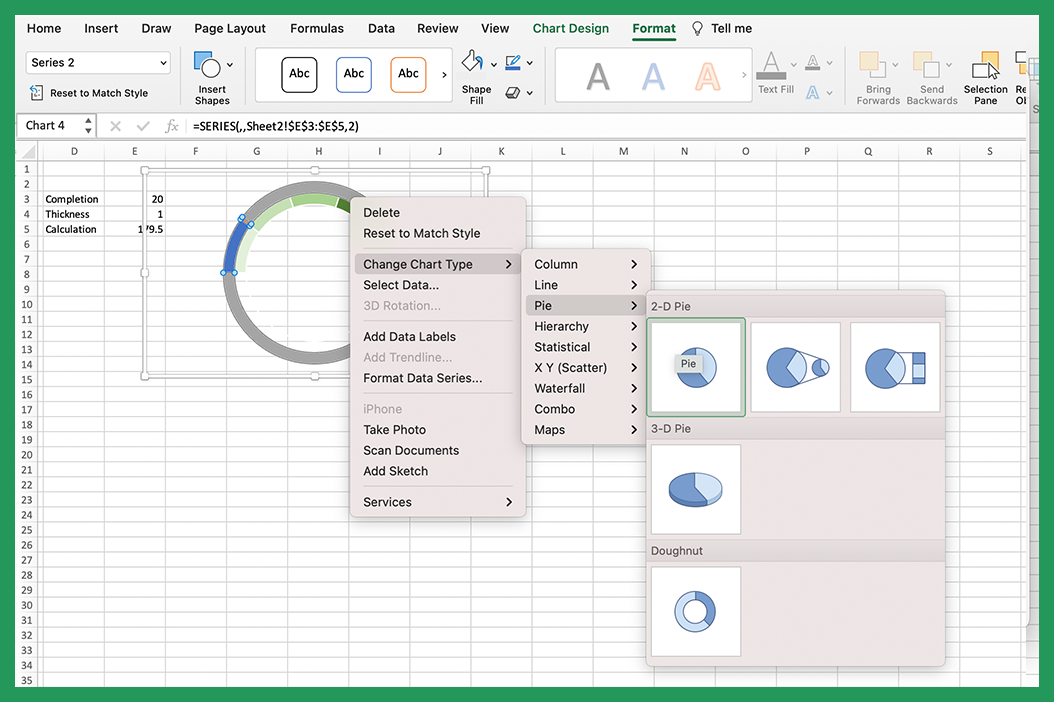
Task: Expand the Bring Forwards dropdown arrow
Action: 895,65
